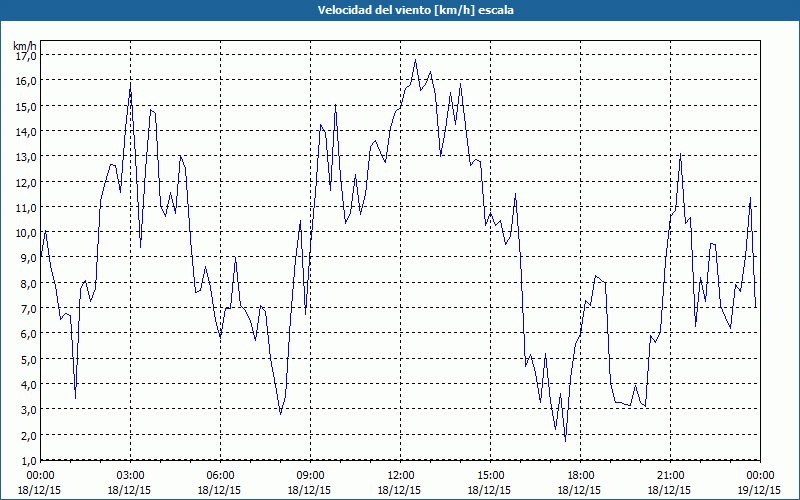Click the 'km/h' unit label
The width and height of the screenshot is (800, 500).
coord(25,46)
